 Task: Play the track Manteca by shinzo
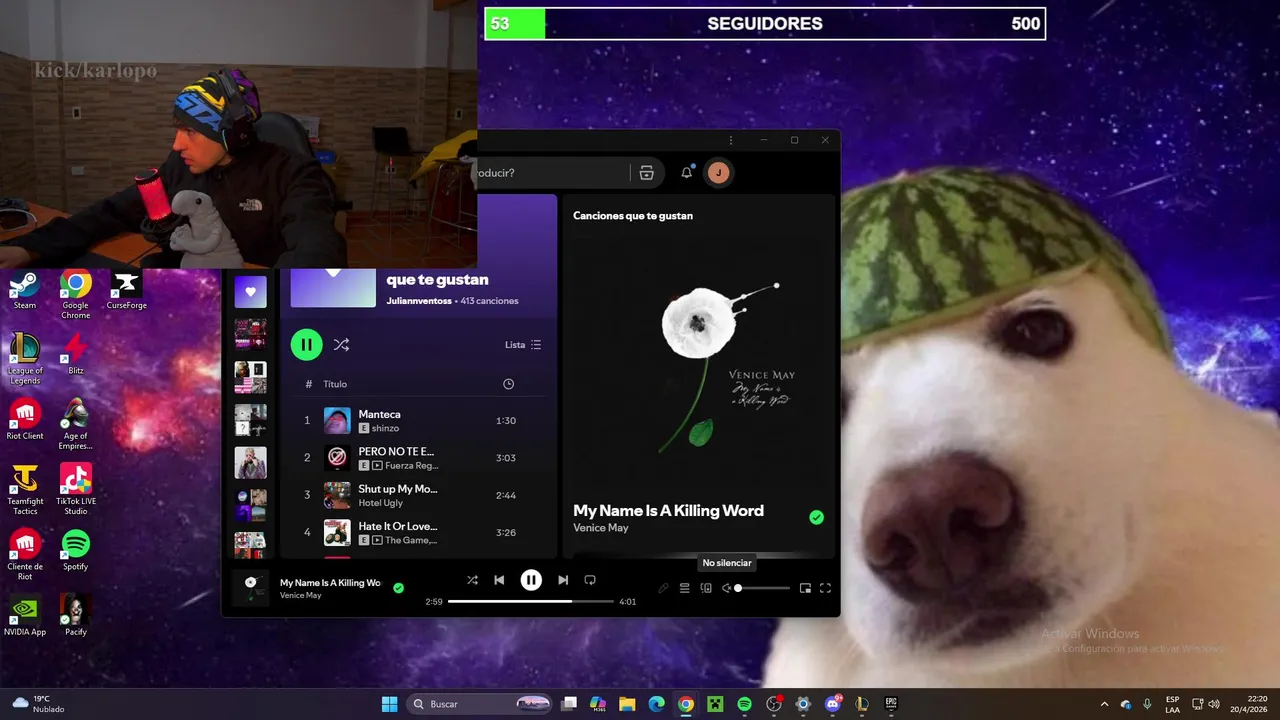418,421
